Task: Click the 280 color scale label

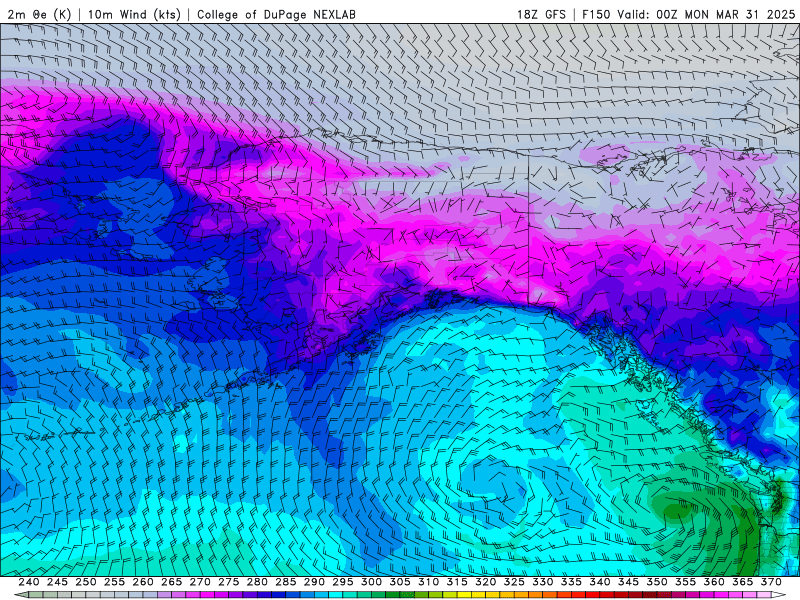Action: (258, 582)
